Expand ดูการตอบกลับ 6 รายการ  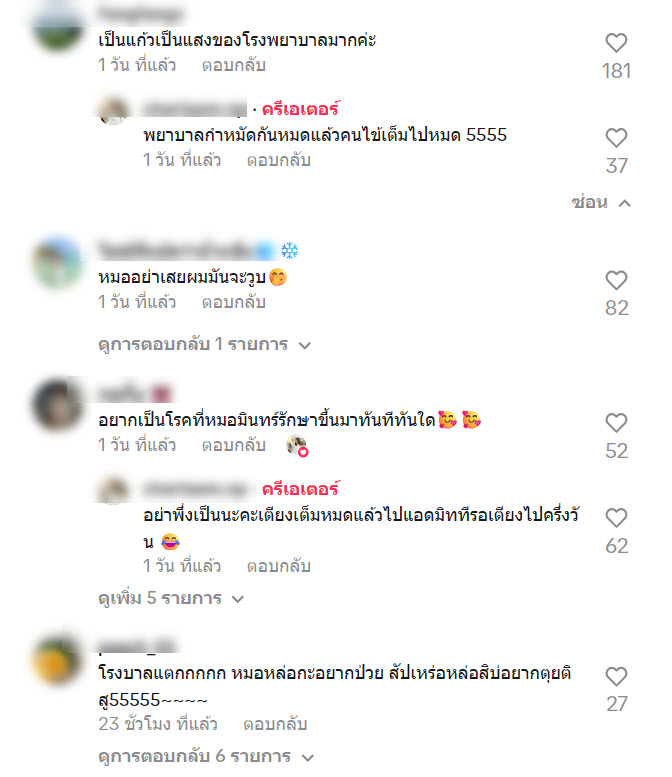[x=206, y=756]
